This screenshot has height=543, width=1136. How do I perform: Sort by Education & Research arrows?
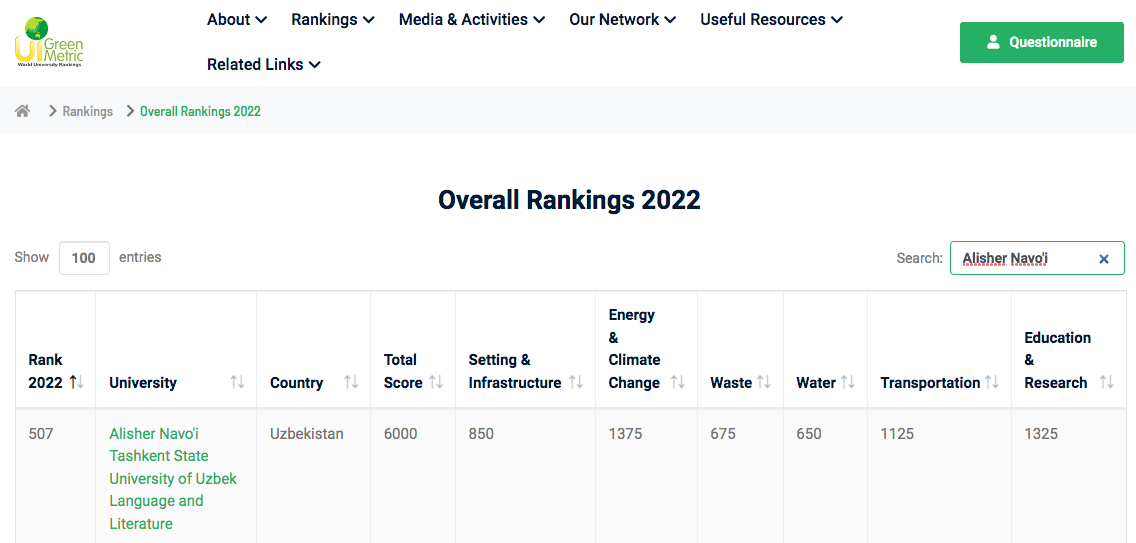click(x=1106, y=382)
